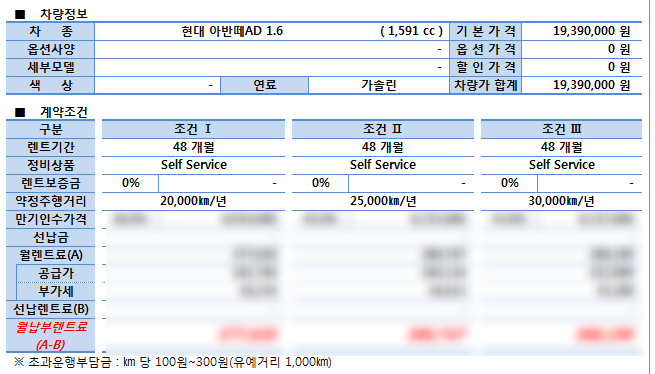Click the 20,000km/년 mileage cell
Screen dimensions: 655x374
coord(193,201)
